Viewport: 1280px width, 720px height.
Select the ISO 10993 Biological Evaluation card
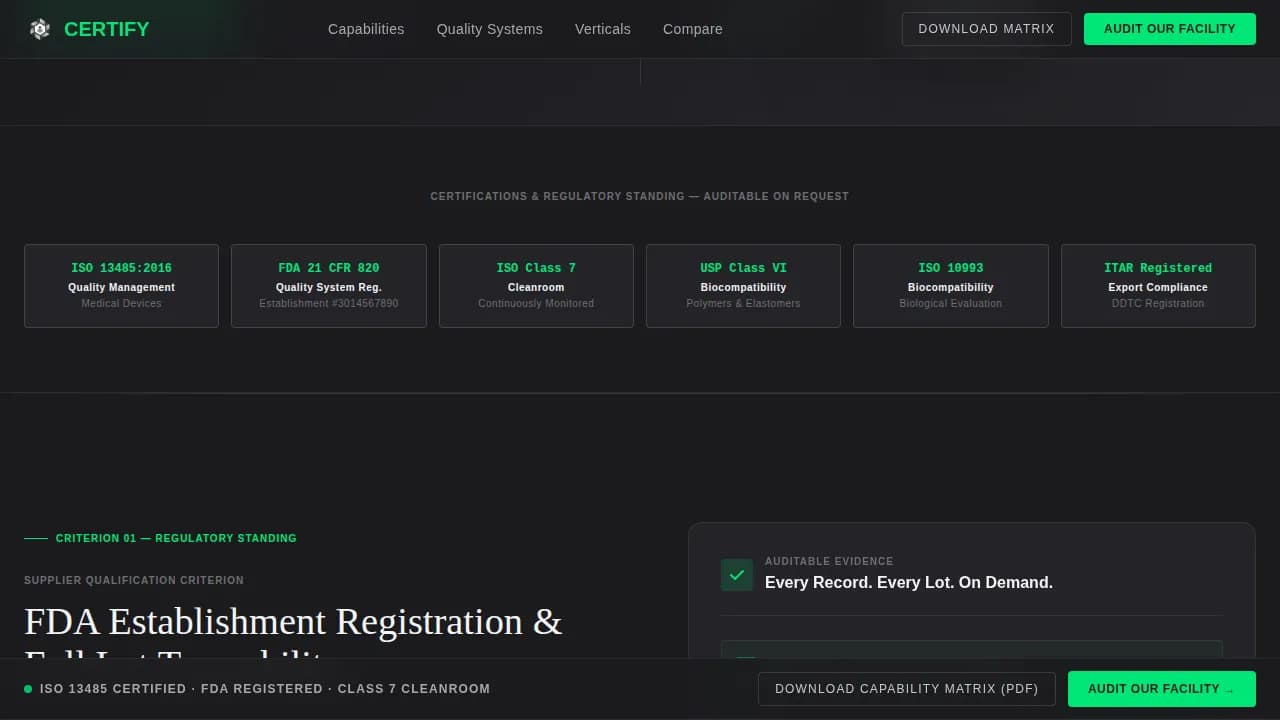[x=950, y=285]
